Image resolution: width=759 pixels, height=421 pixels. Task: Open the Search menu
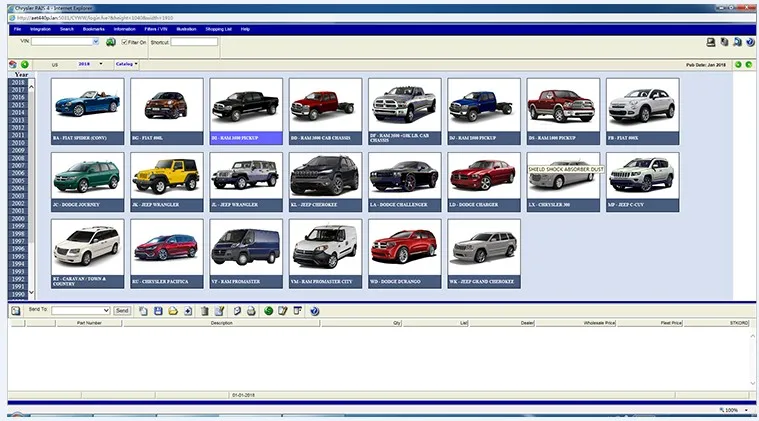[x=67, y=29]
